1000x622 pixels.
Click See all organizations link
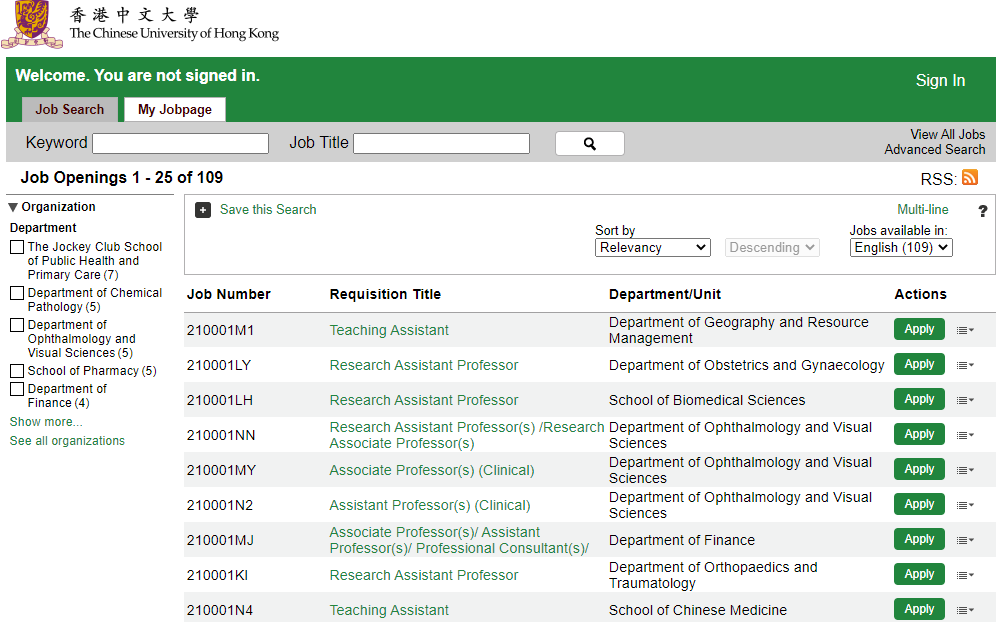point(67,441)
